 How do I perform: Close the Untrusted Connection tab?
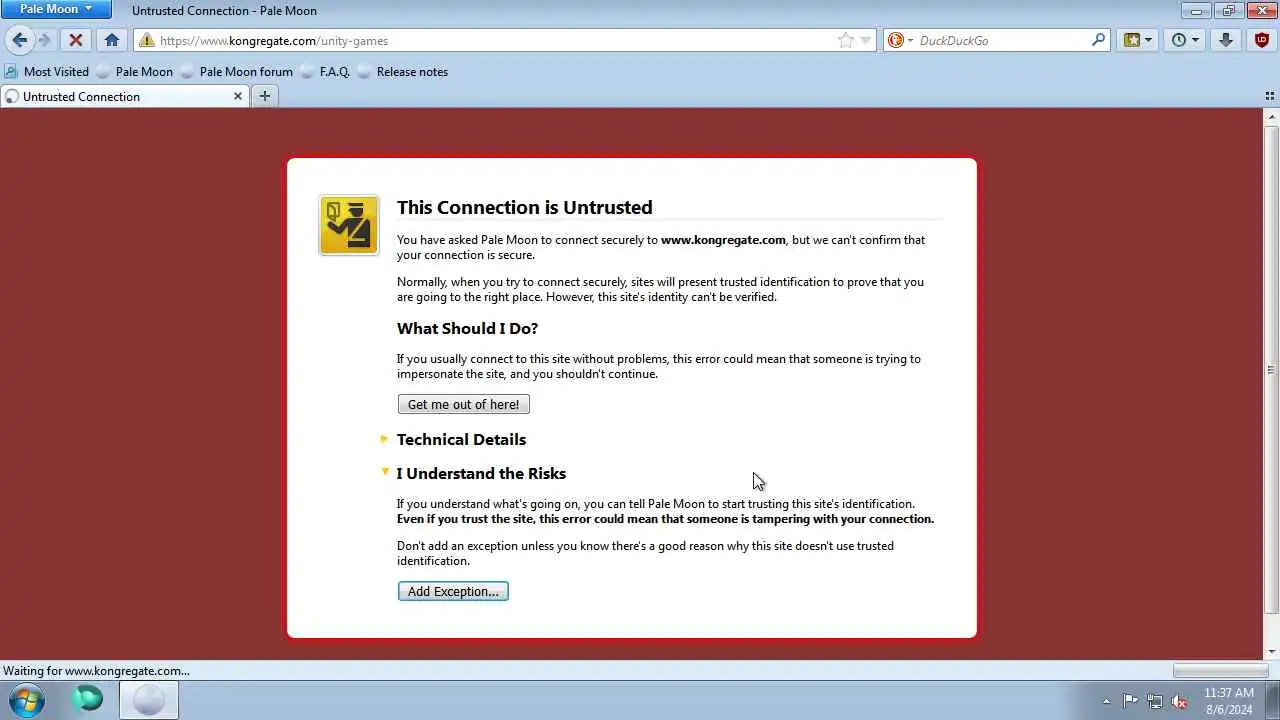238,96
